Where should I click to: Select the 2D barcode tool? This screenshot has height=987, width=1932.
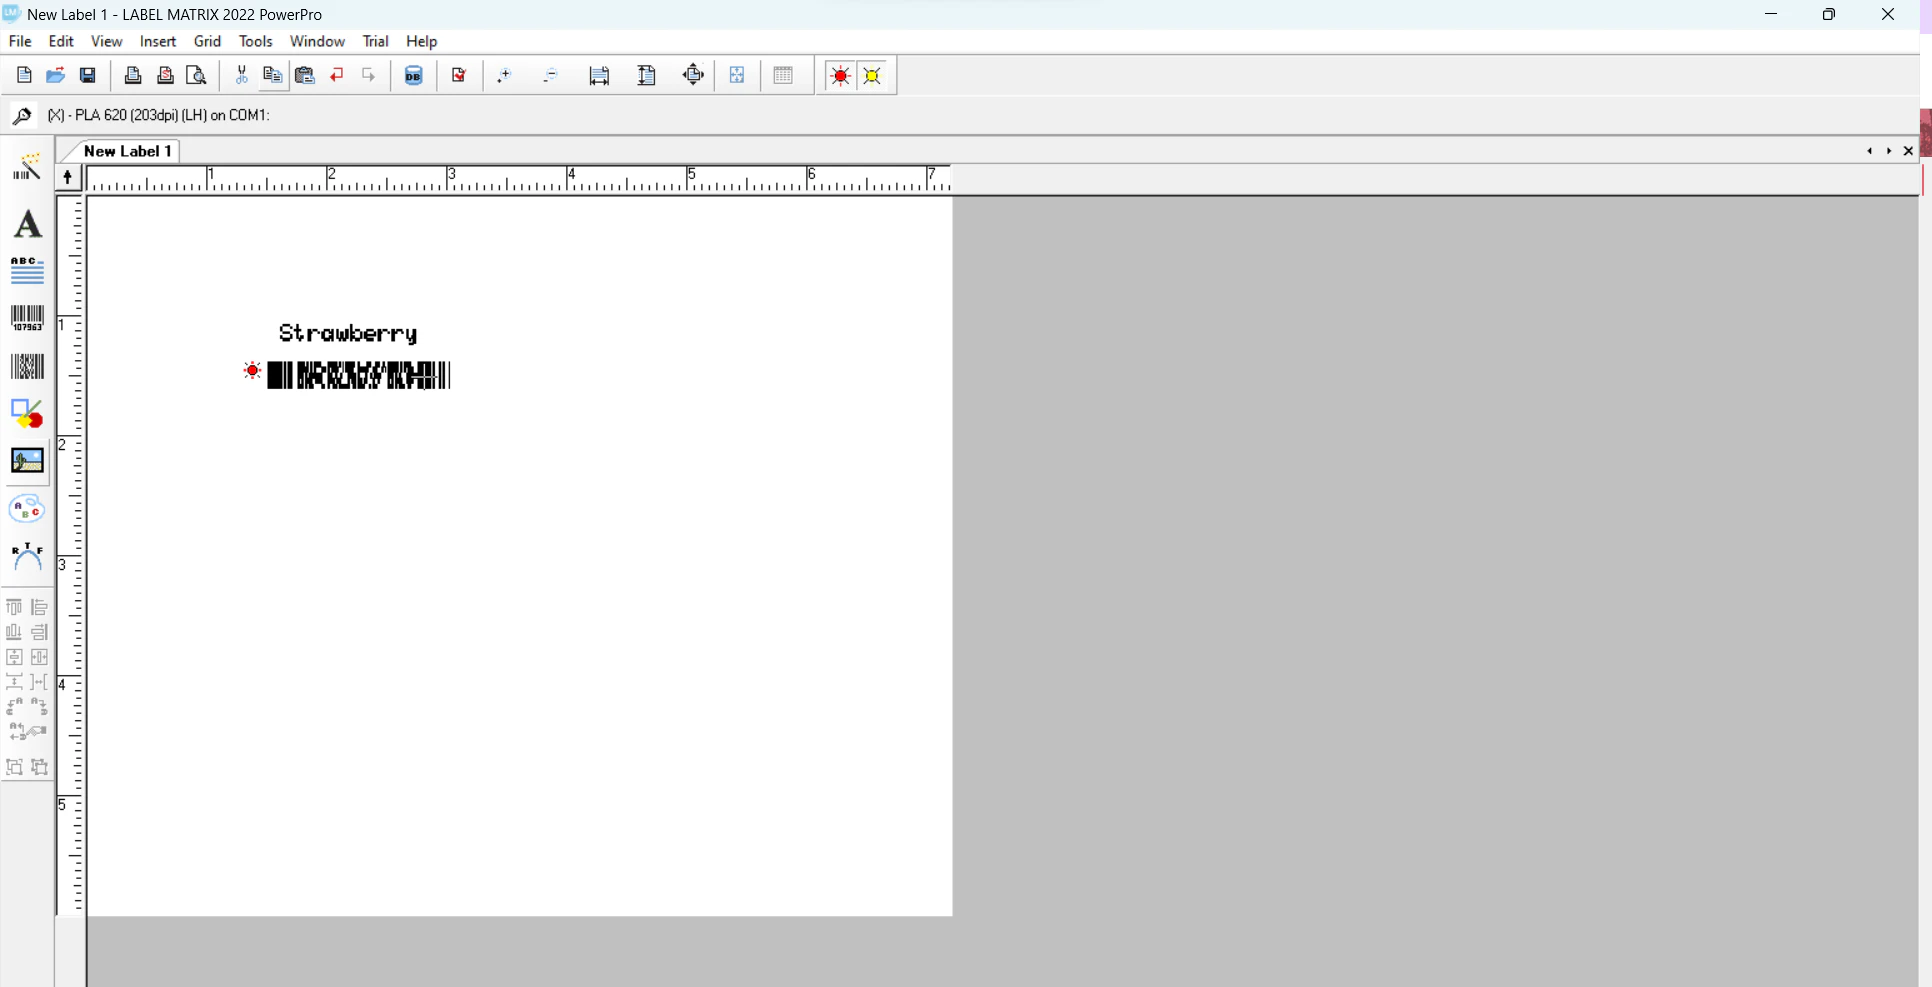coord(27,367)
